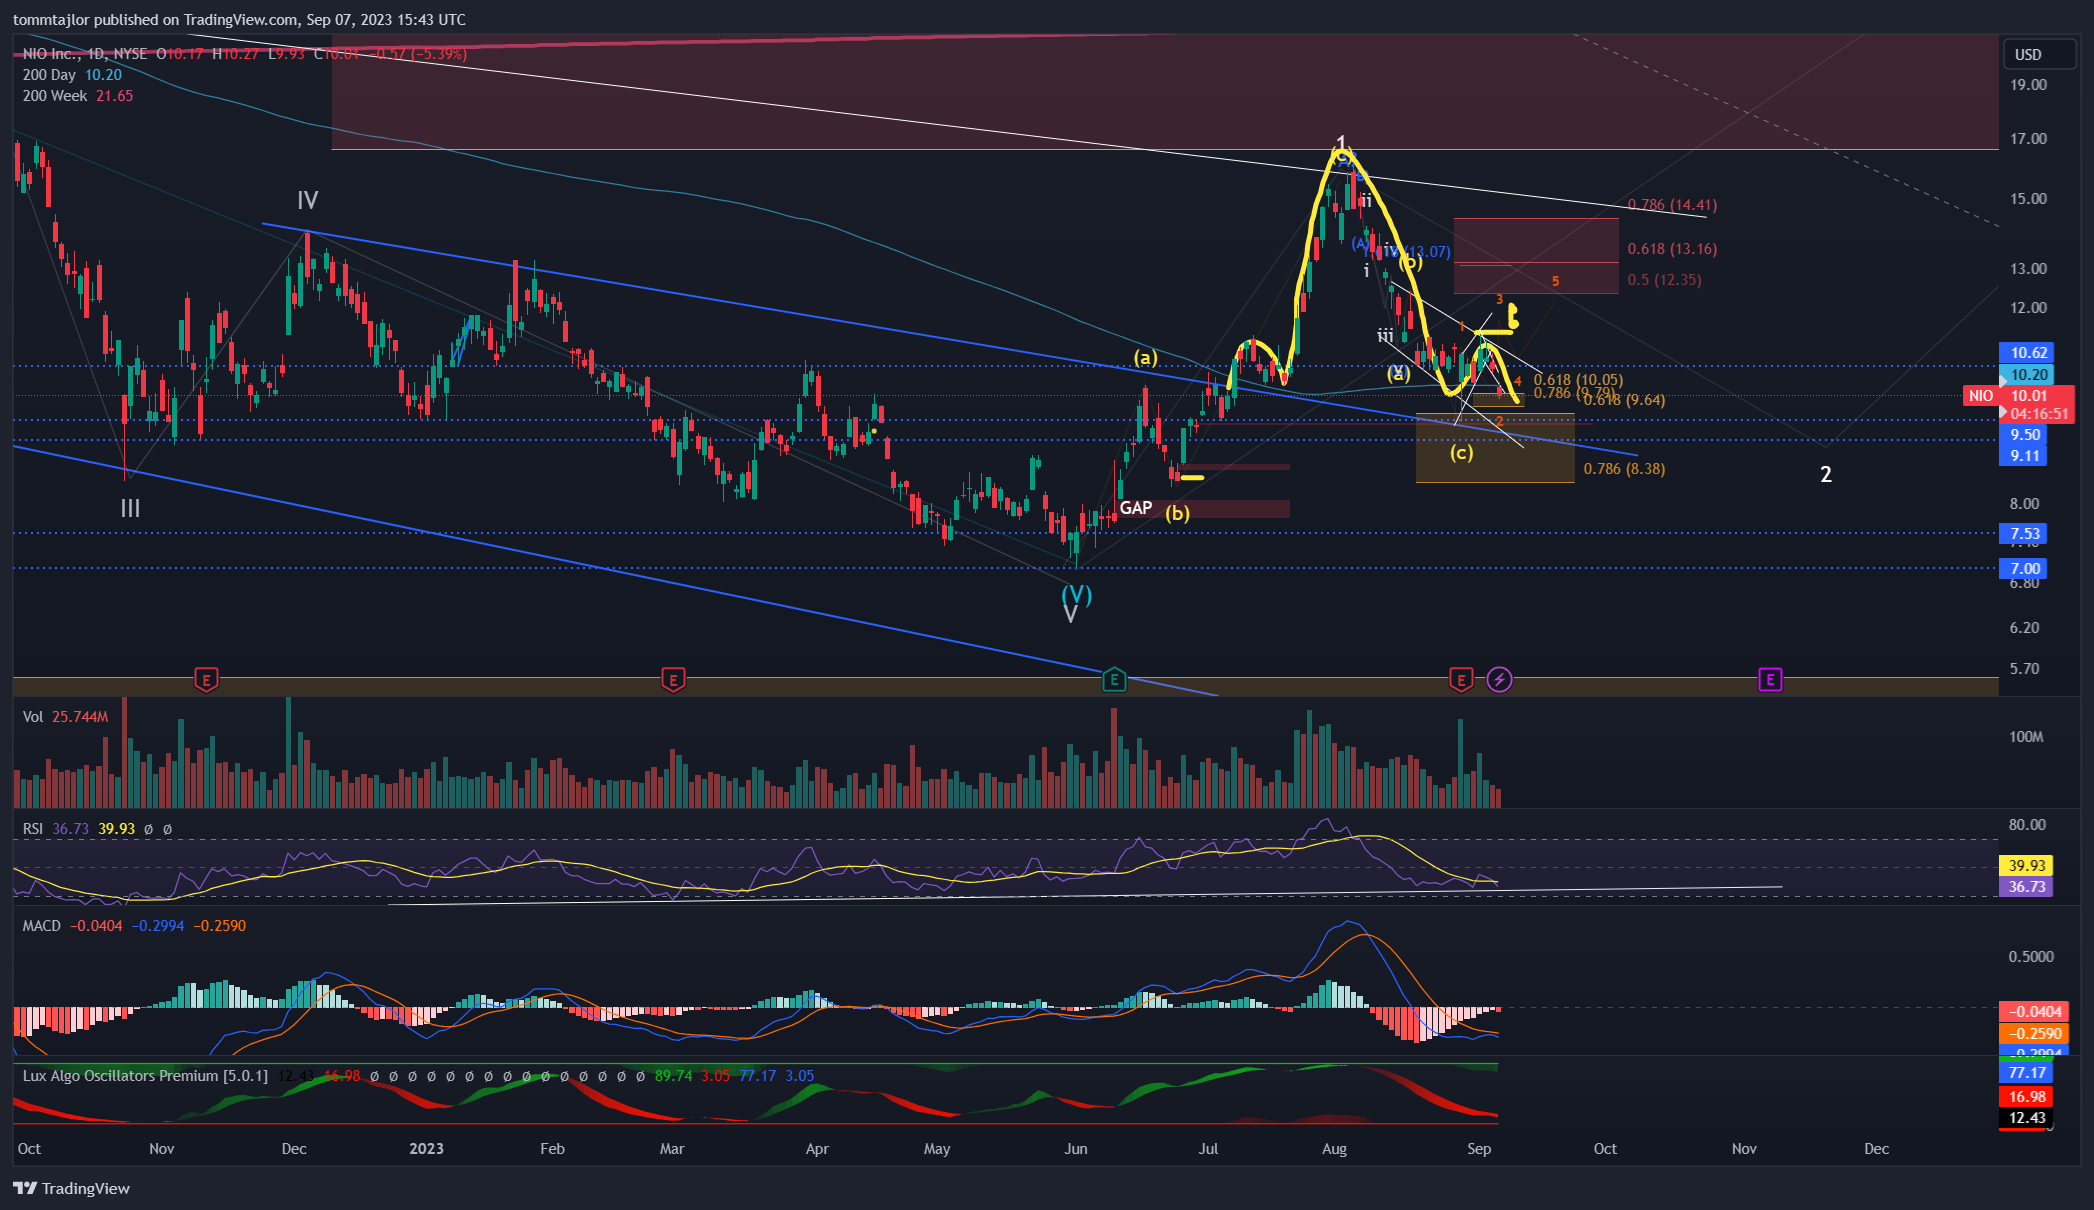The image size is (2094, 1210).
Task: Click the 0.5 (12.35) Fibonacci label
Action: point(1664,280)
